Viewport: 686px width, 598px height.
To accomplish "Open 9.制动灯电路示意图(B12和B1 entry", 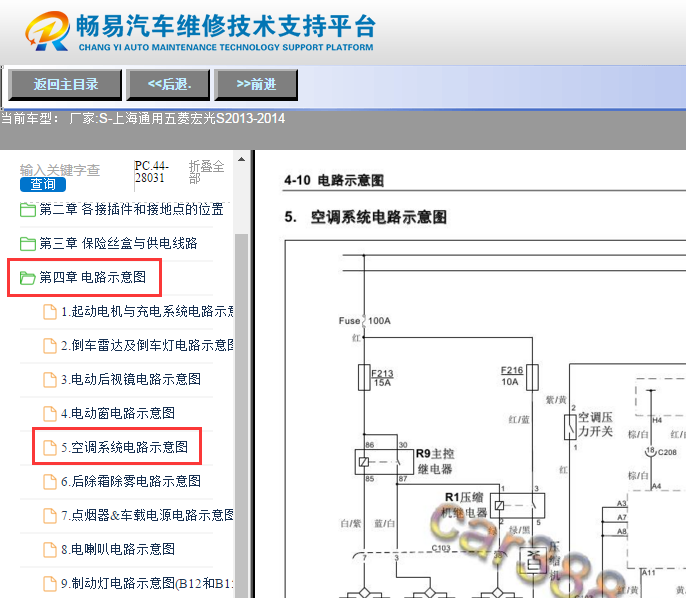I will point(147,583).
